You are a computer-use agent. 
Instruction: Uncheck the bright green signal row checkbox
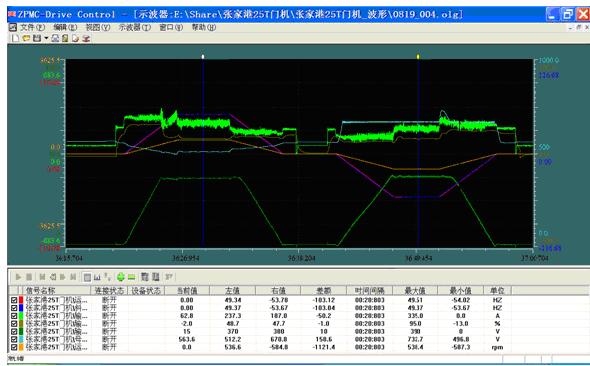(14, 316)
